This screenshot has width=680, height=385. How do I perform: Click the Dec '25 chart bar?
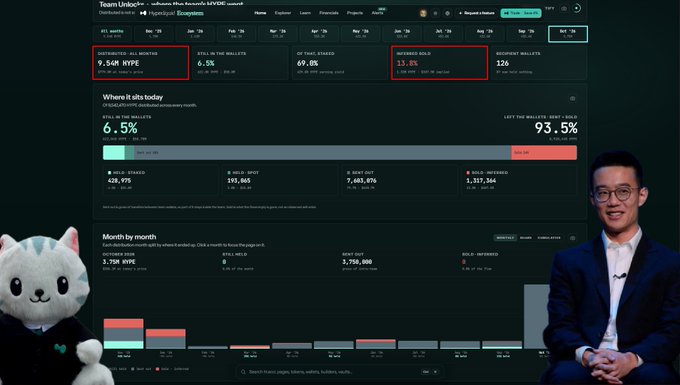tap(123, 334)
